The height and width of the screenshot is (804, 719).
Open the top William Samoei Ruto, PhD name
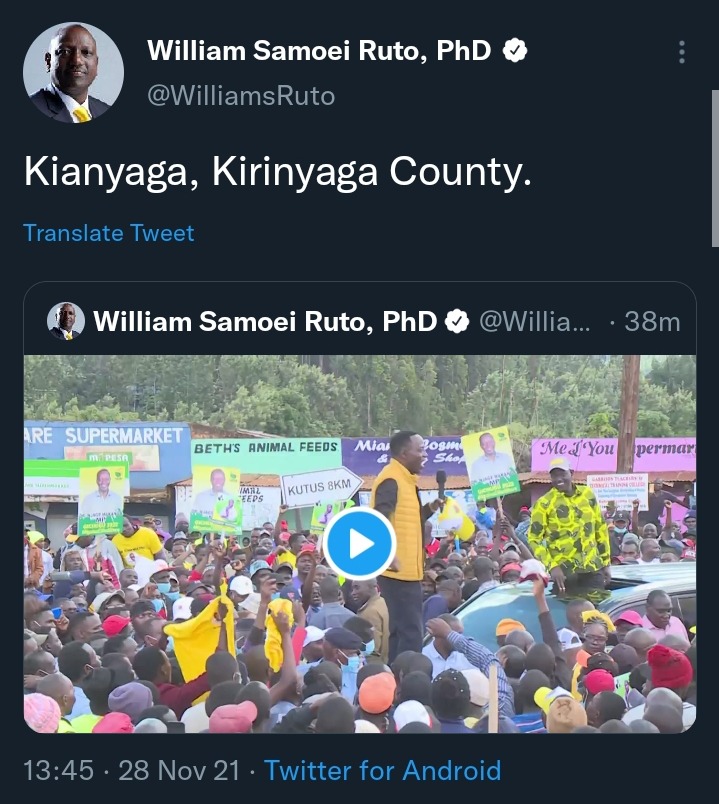tap(319, 51)
